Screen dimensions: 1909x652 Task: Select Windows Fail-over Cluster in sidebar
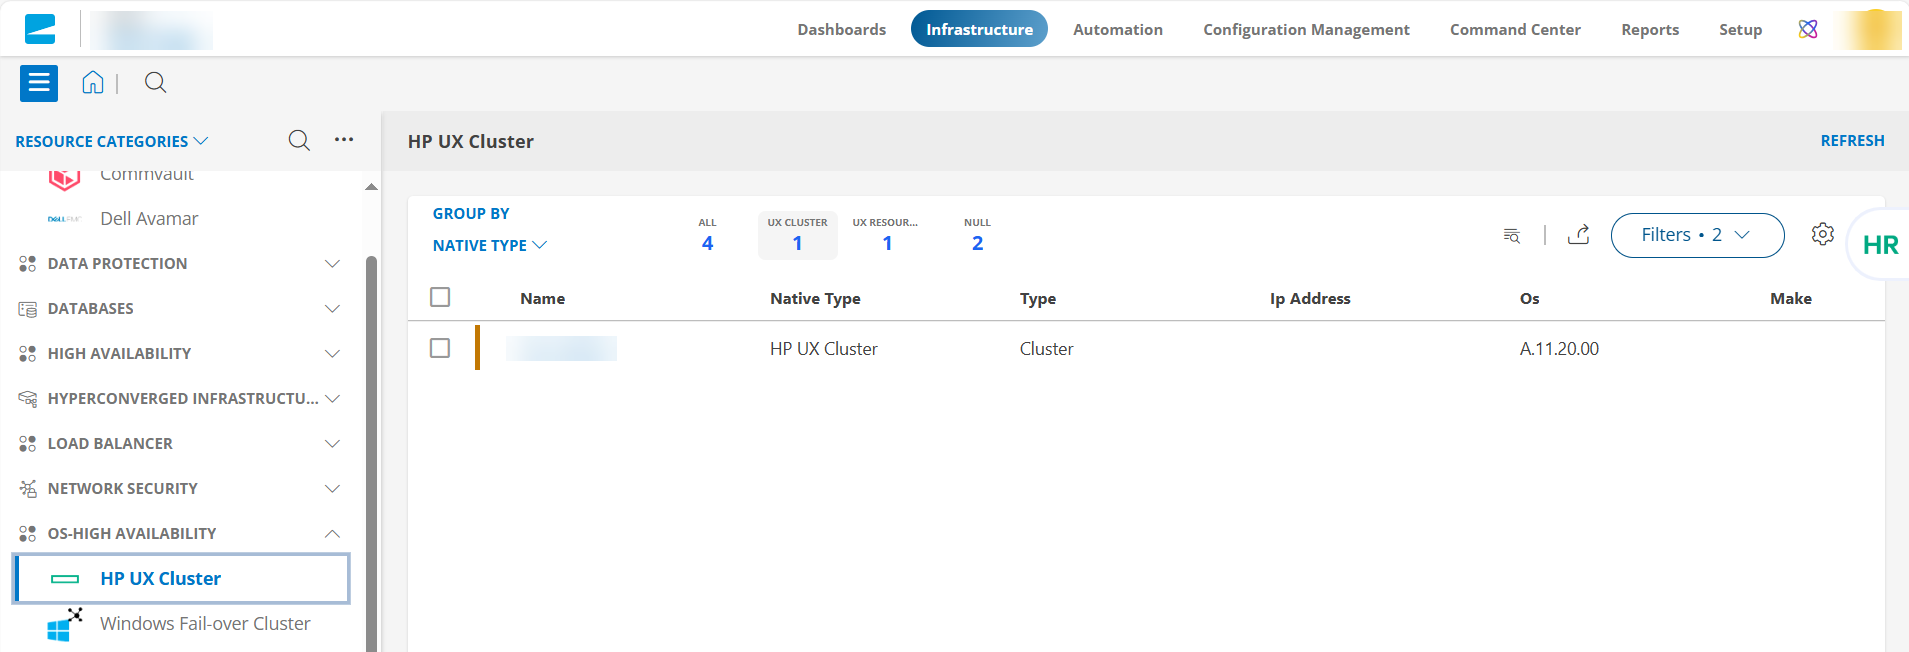pyautogui.click(x=205, y=624)
